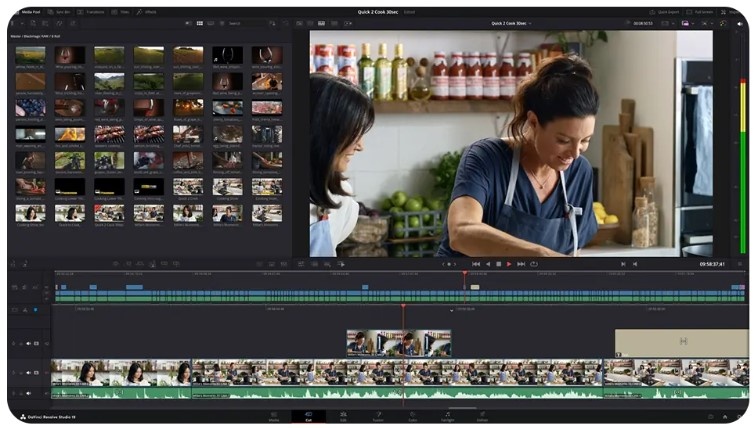Toggle the blue snapping icon left of timeline
Viewport: 754px width, 428px height.
coord(36,310)
